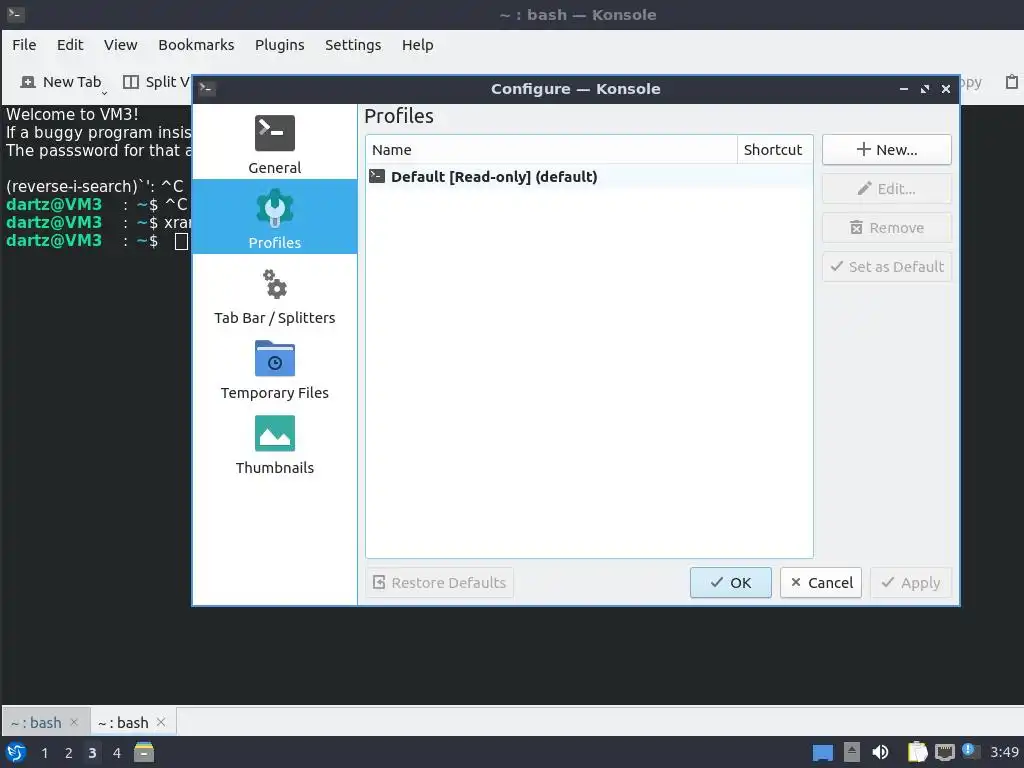
Task: Open the Settings menu
Action: click(353, 45)
